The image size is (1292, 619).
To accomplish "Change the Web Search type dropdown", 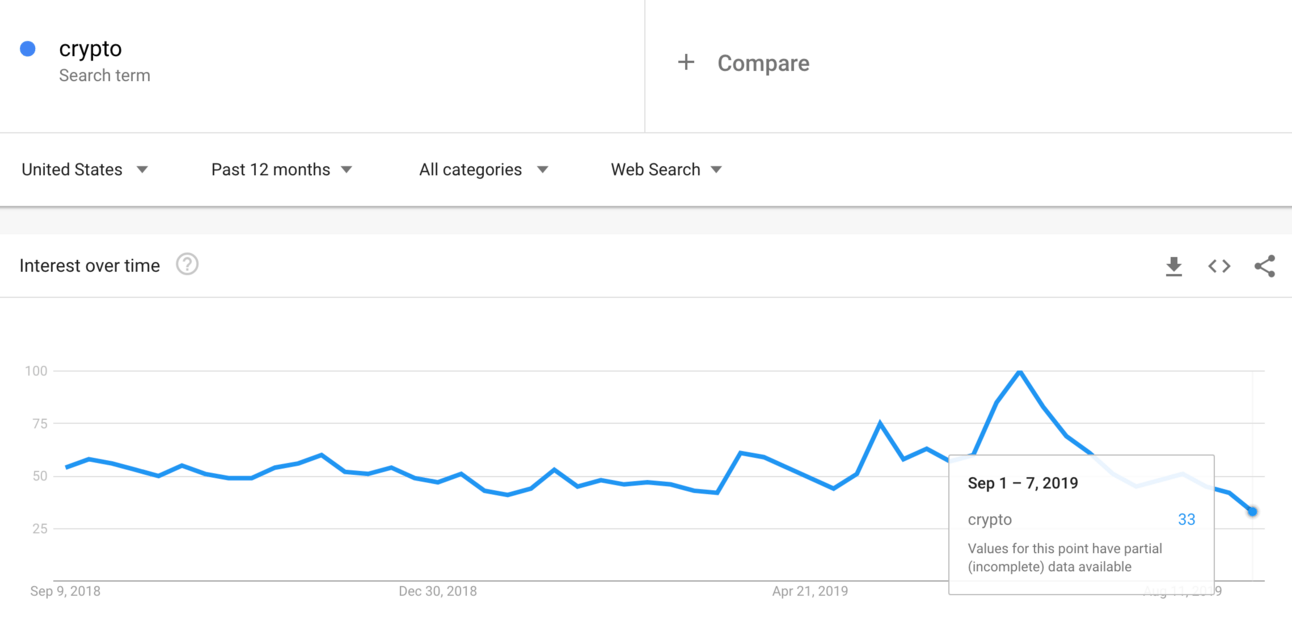I will (667, 170).
